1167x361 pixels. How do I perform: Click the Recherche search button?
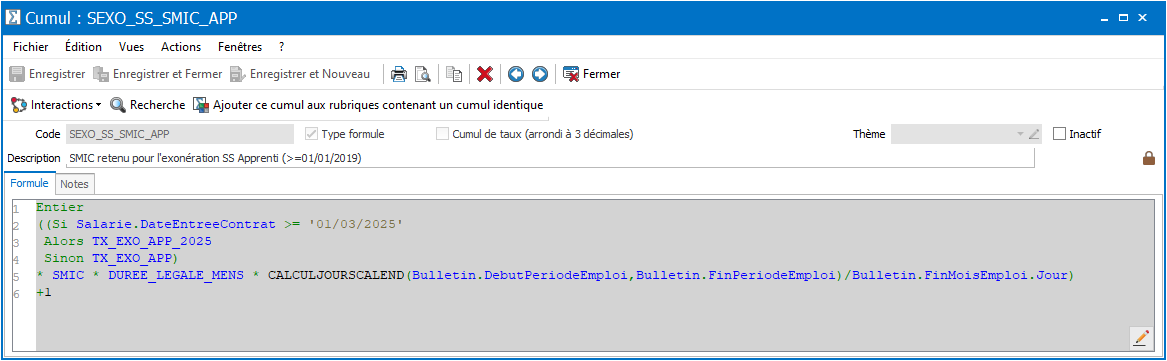click(147, 105)
